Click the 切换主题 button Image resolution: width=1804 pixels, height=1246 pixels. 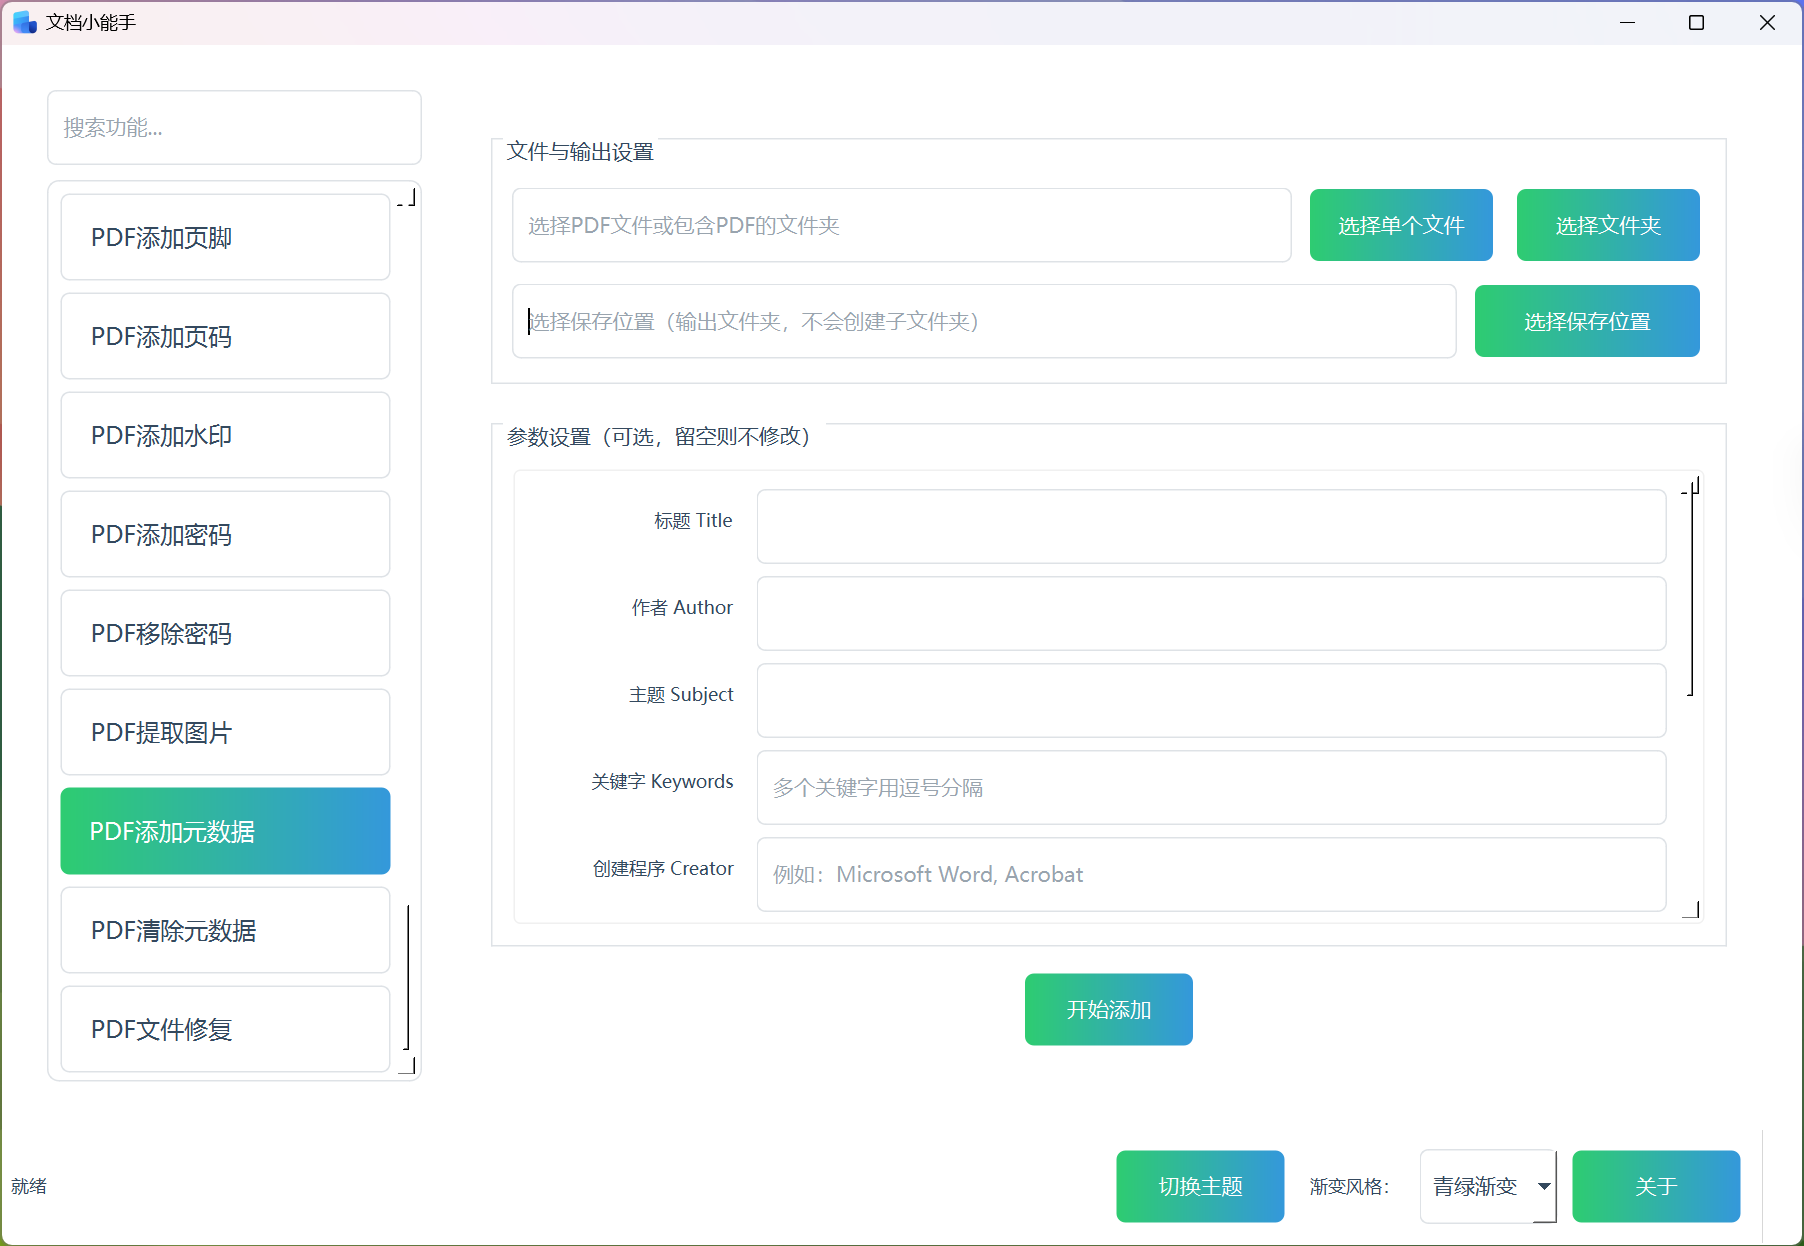1199,1186
